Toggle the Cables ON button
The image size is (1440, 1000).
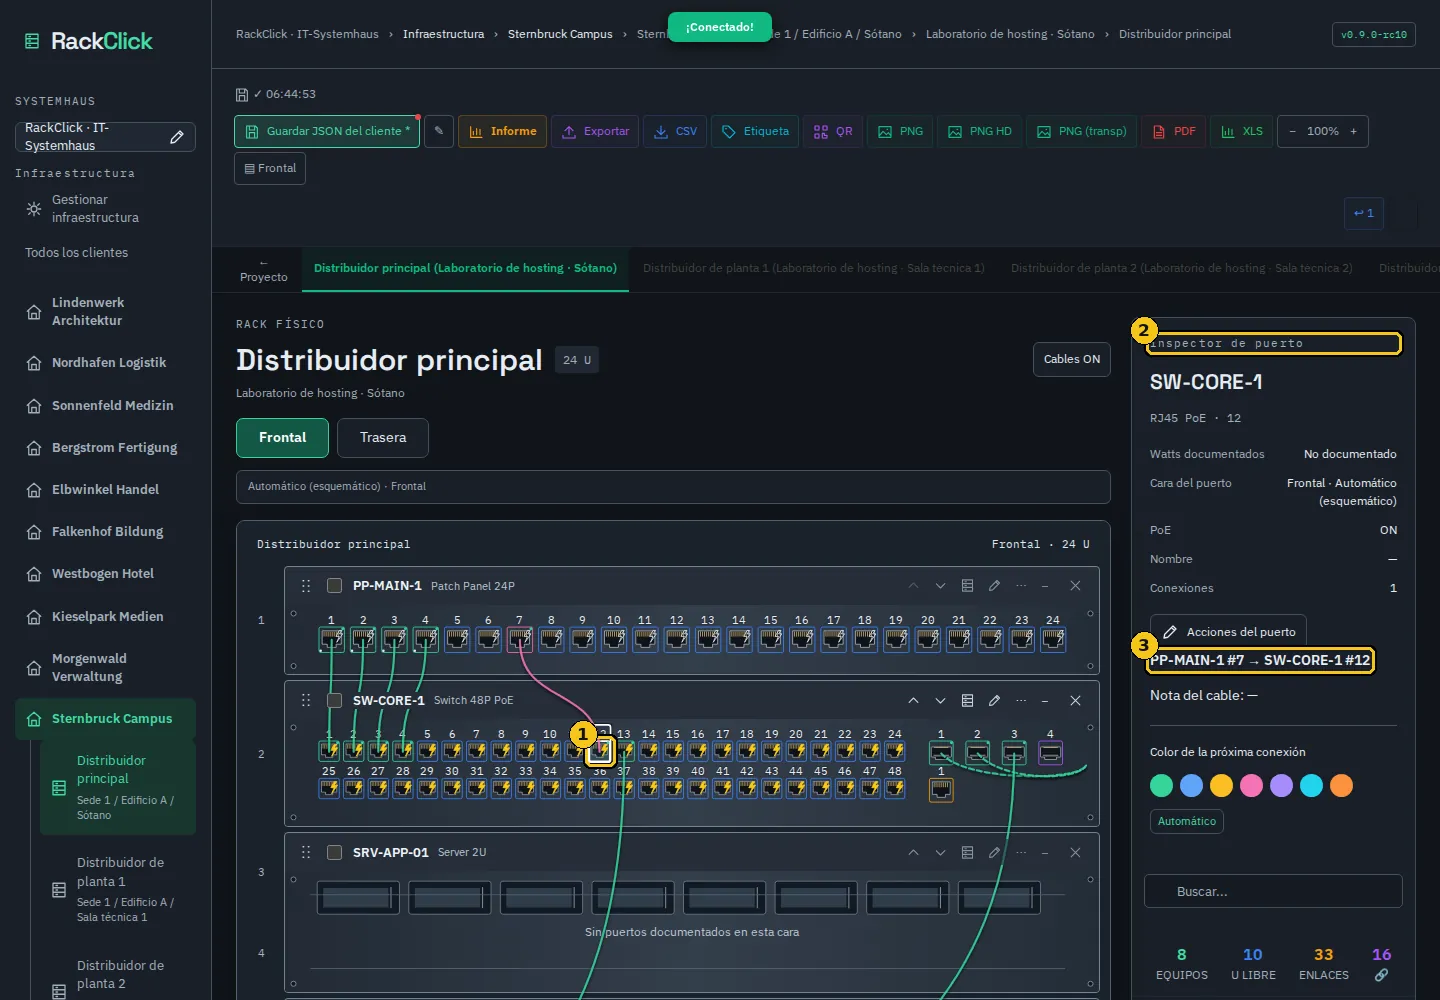coord(1071,360)
